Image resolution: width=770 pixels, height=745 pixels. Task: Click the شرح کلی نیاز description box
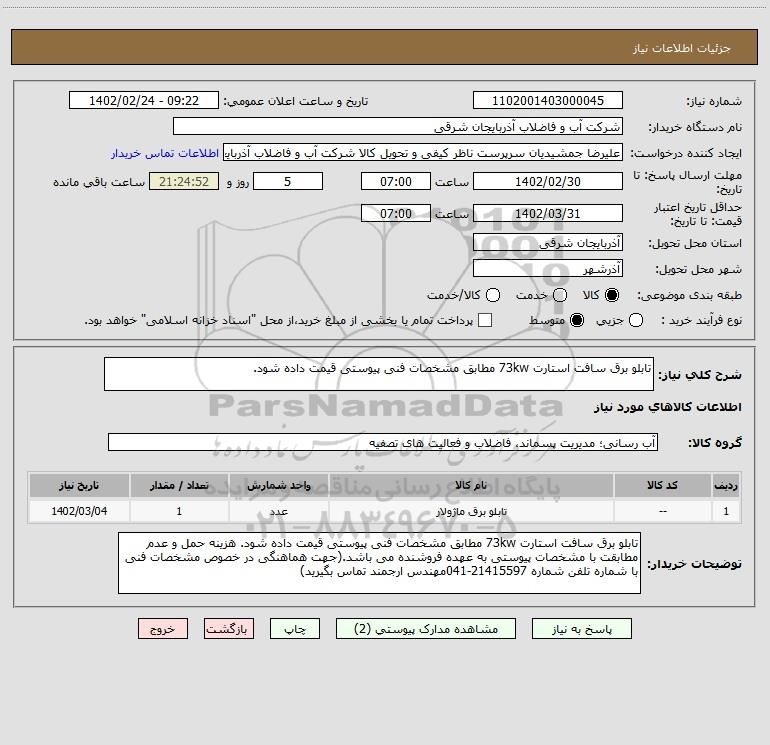[379, 374]
